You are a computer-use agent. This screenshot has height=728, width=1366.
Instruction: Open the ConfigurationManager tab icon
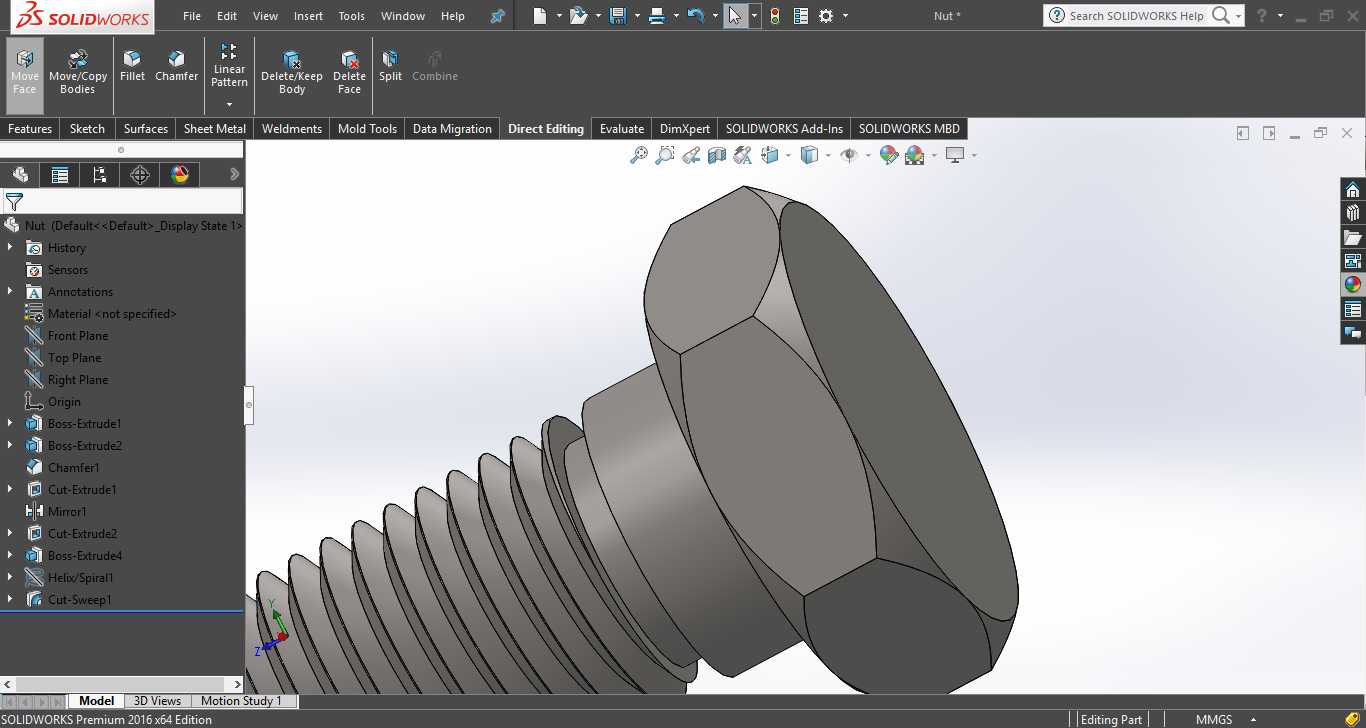(100, 175)
